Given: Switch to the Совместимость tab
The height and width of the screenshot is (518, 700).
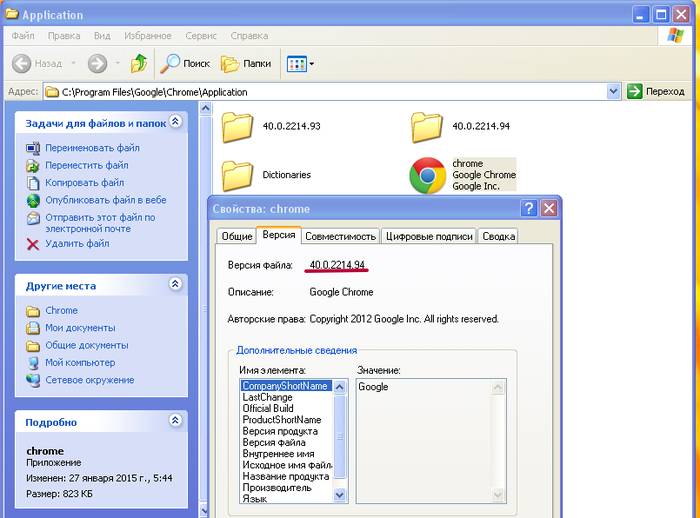Looking at the screenshot, I should click(x=341, y=237).
